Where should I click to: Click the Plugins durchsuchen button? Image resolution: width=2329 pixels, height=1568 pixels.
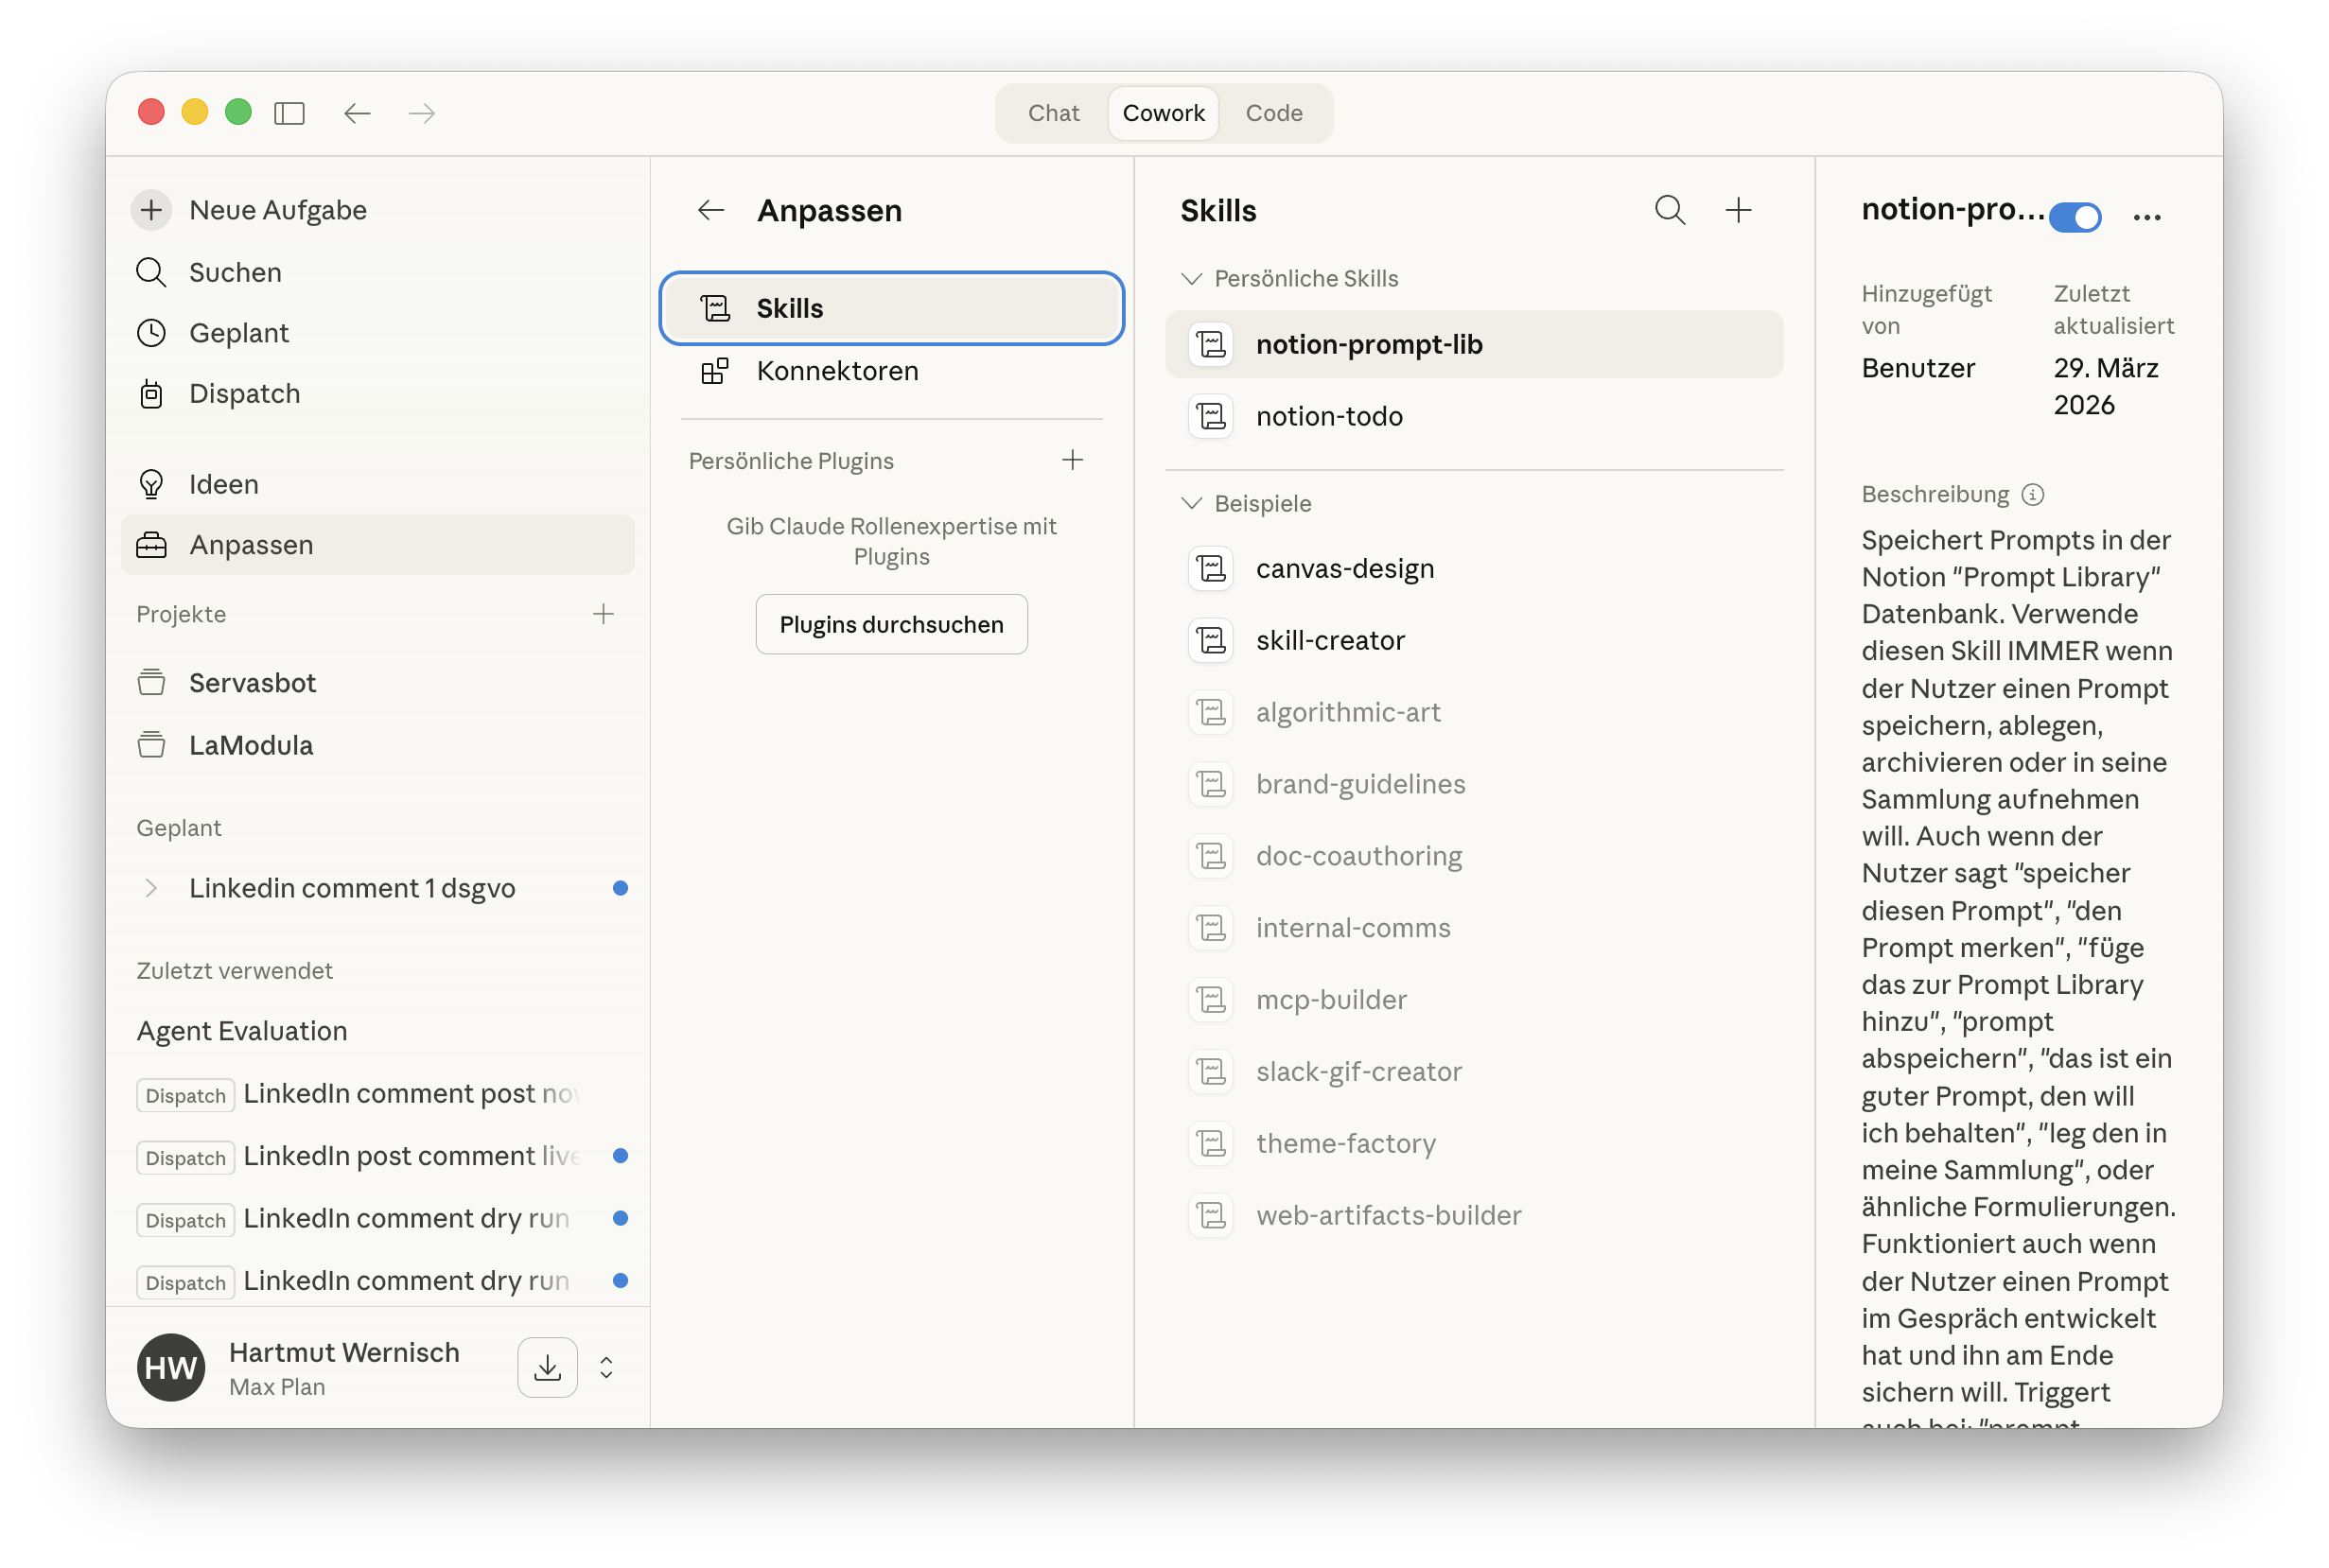coord(891,624)
